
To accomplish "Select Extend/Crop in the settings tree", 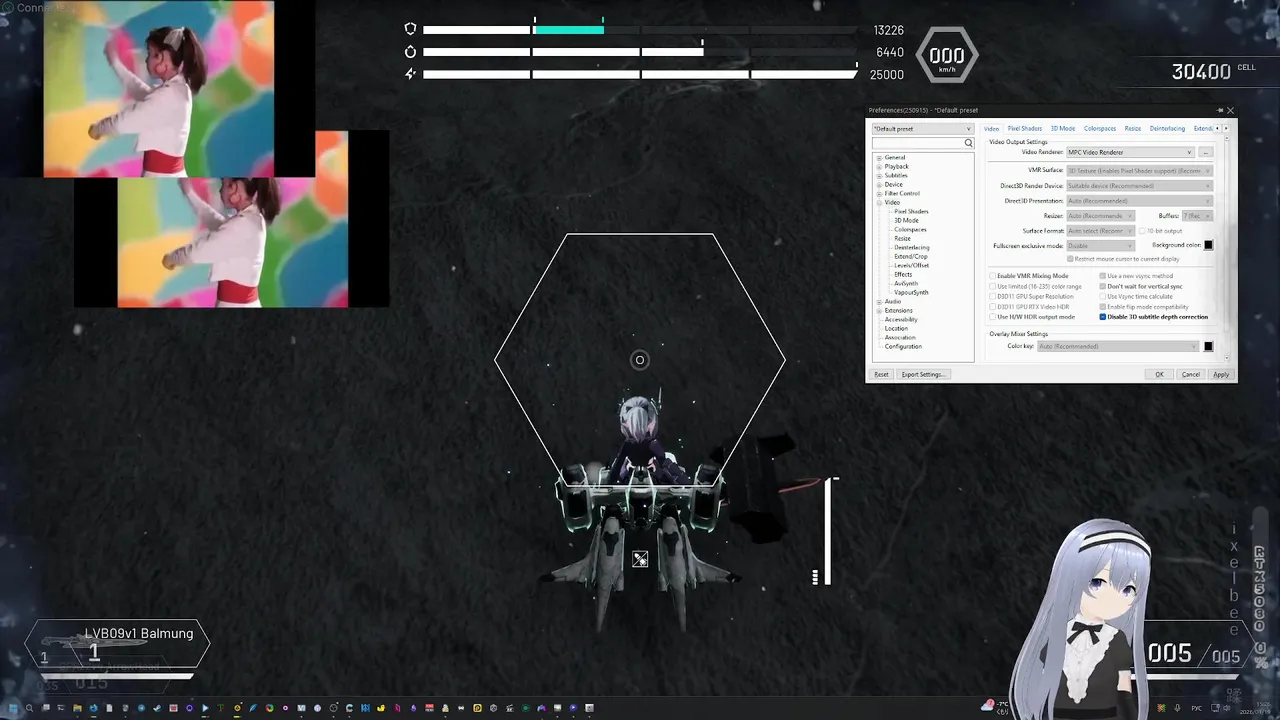I will [911, 256].
